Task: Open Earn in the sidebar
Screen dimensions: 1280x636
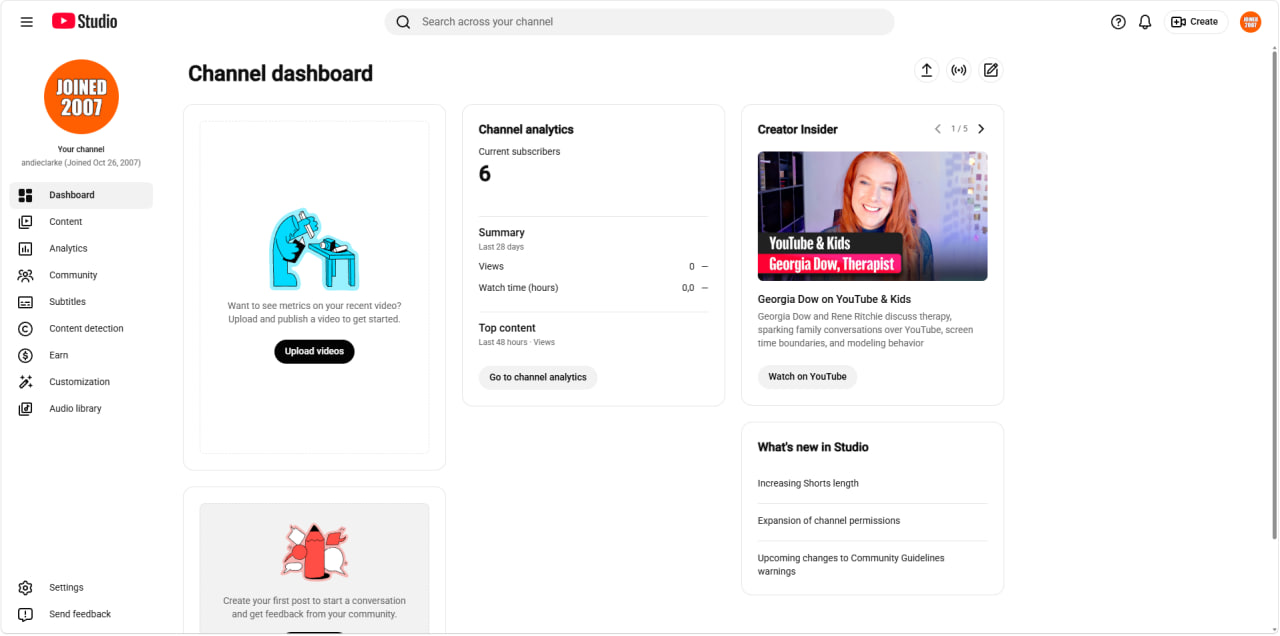Action: 81,355
